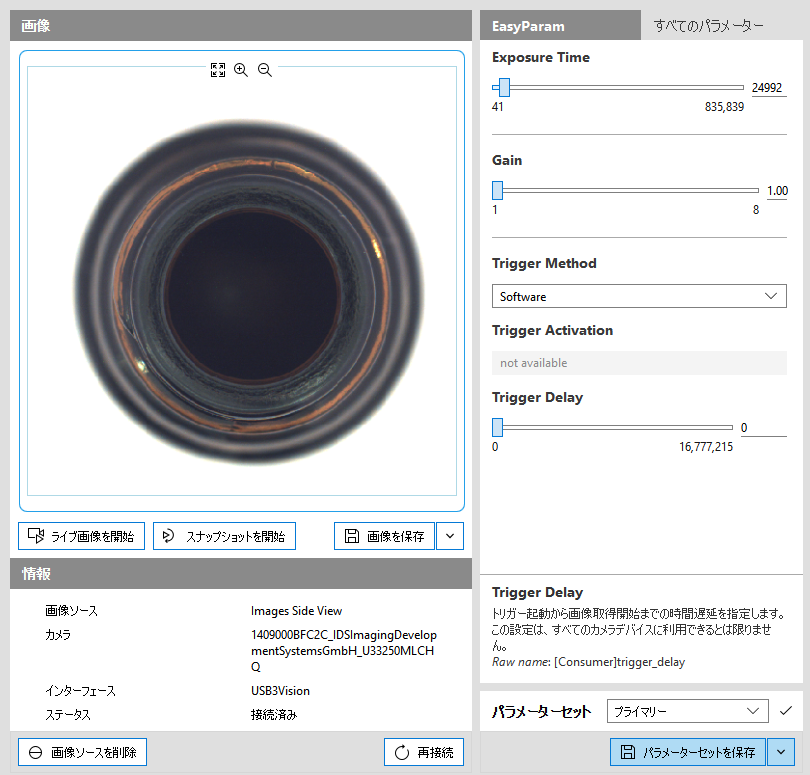
Task: Open the Trigger Method dropdown
Action: (639, 297)
